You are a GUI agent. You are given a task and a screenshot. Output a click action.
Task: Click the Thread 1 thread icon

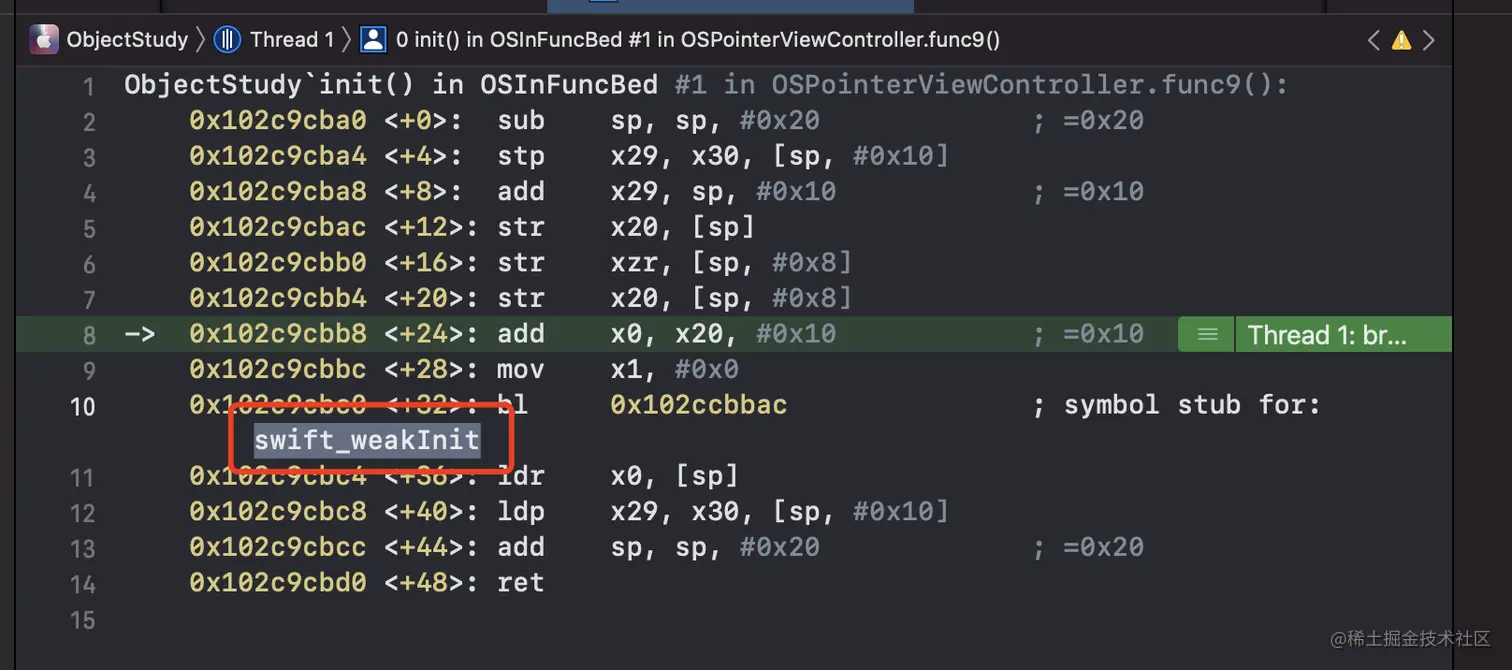228,40
